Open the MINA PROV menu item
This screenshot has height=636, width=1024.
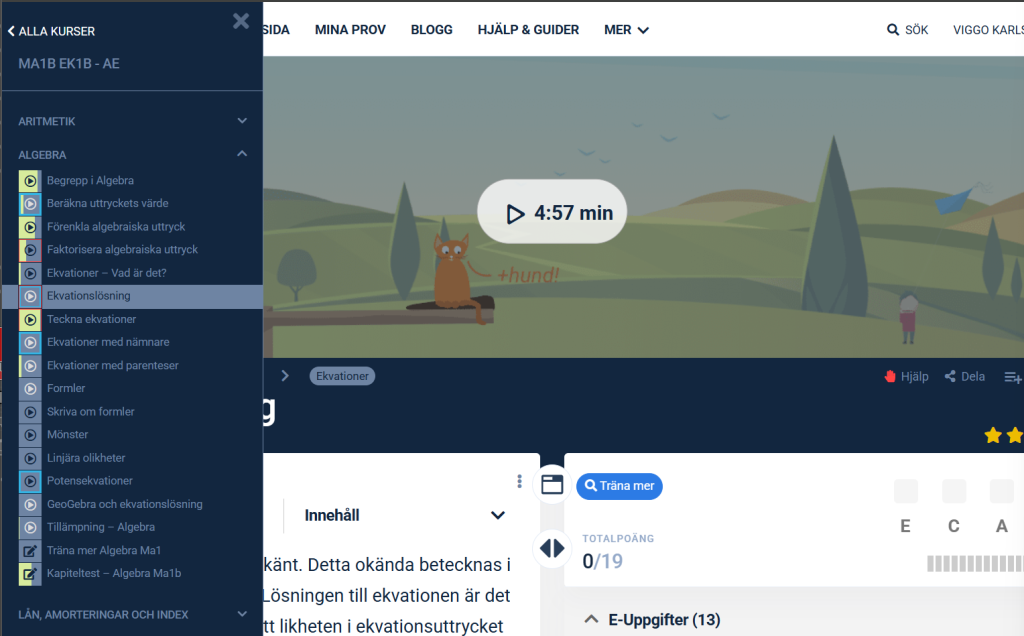(x=350, y=30)
